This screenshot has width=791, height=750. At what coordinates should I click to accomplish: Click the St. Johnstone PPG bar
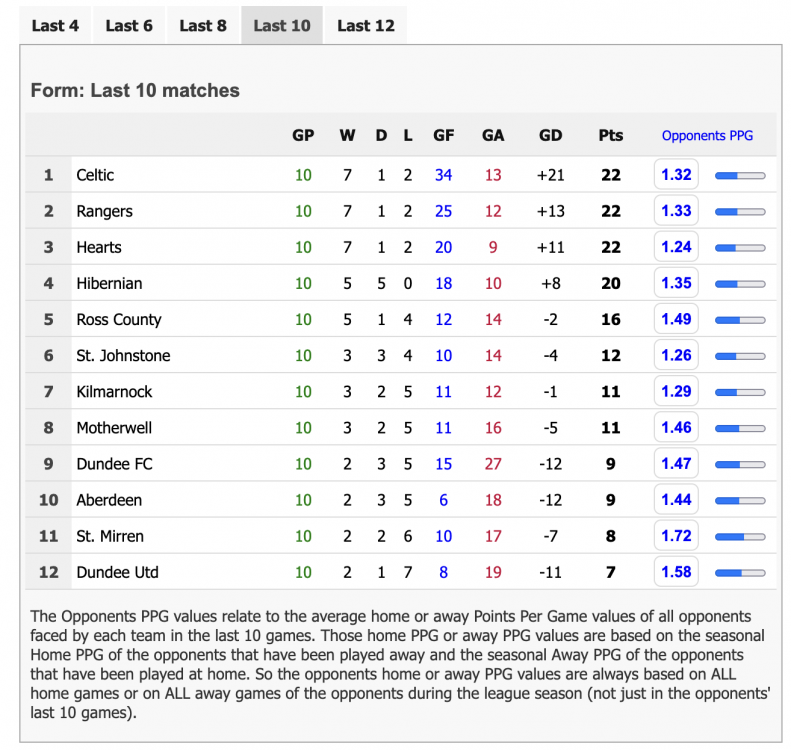[x=740, y=356]
